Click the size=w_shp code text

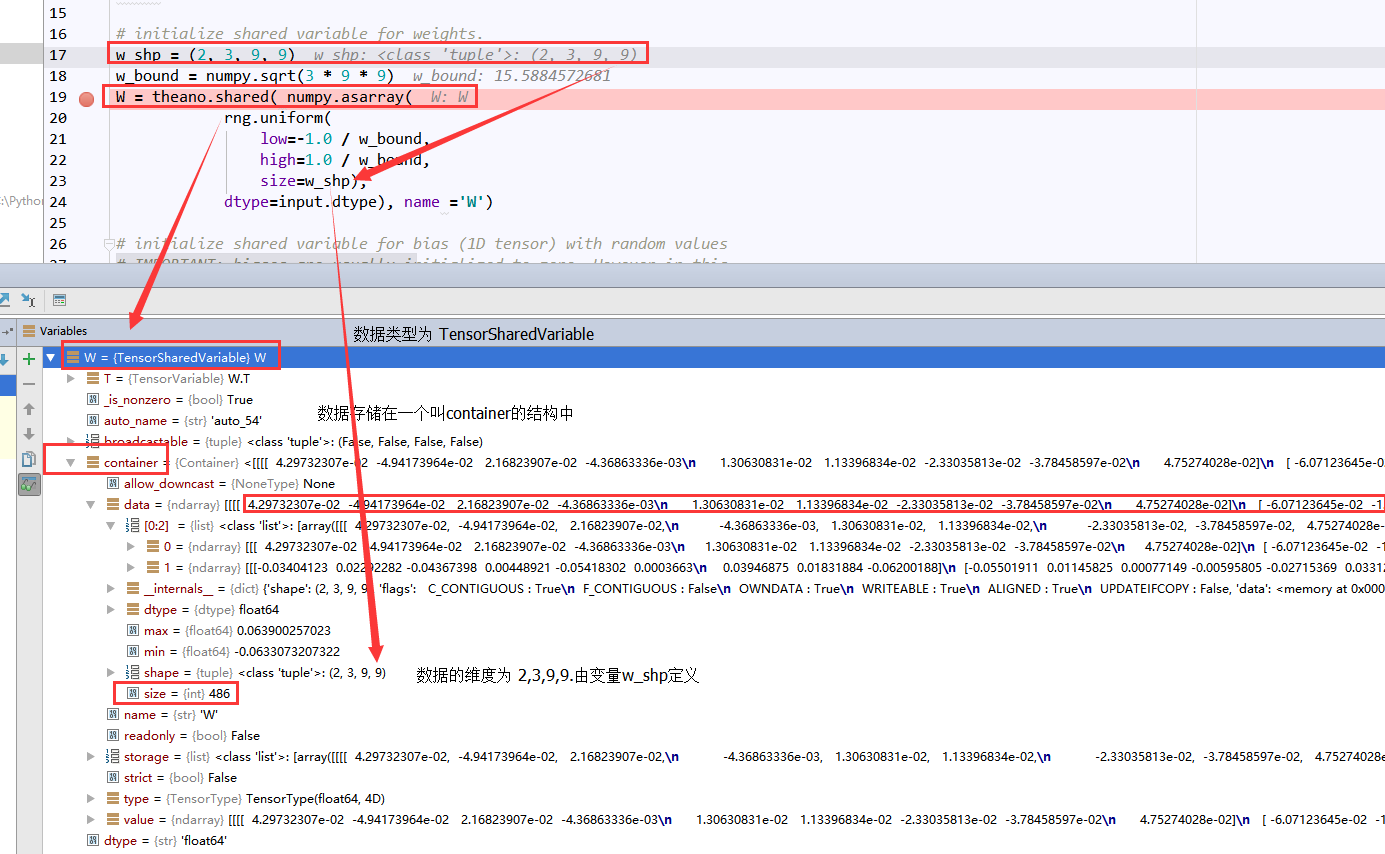pos(305,181)
